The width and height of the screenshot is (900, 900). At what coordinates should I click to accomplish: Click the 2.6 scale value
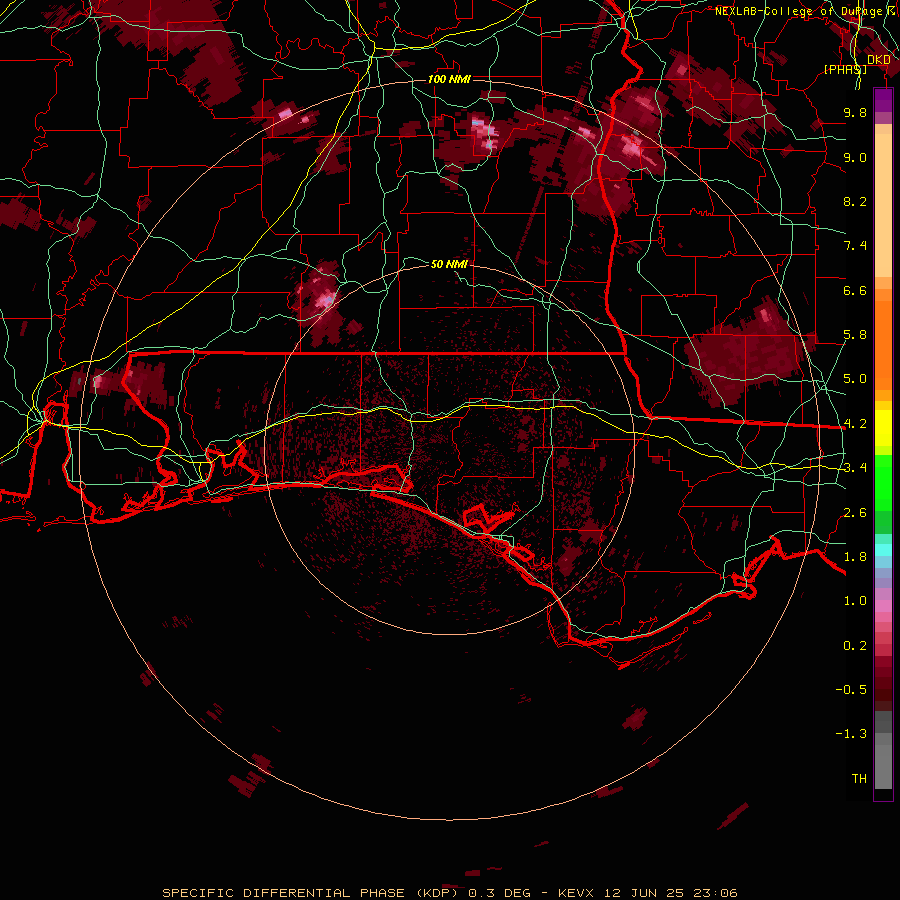pos(855,513)
